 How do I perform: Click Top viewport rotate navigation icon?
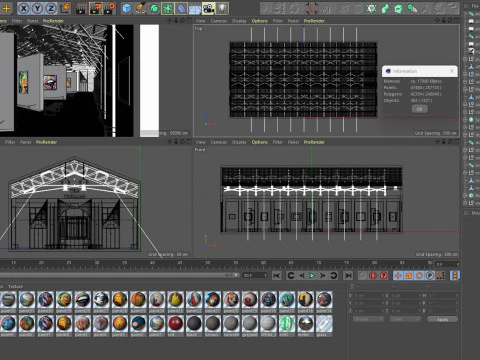click(450, 21)
